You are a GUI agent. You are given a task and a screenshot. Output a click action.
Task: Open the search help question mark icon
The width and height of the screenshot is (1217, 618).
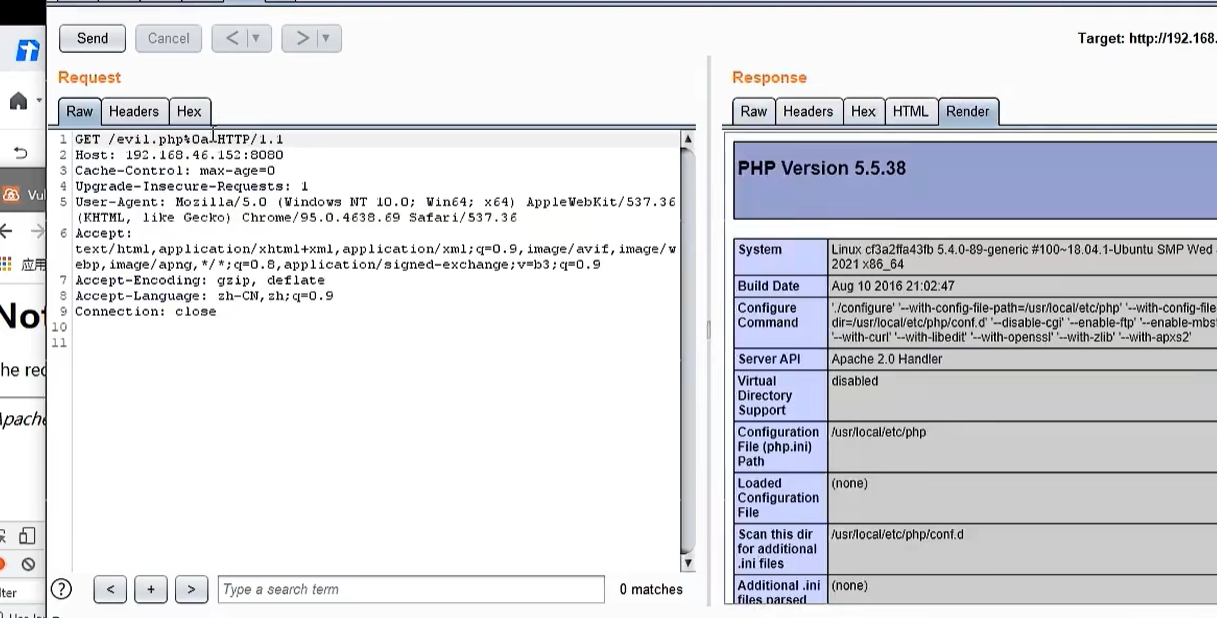(x=61, y=589)
